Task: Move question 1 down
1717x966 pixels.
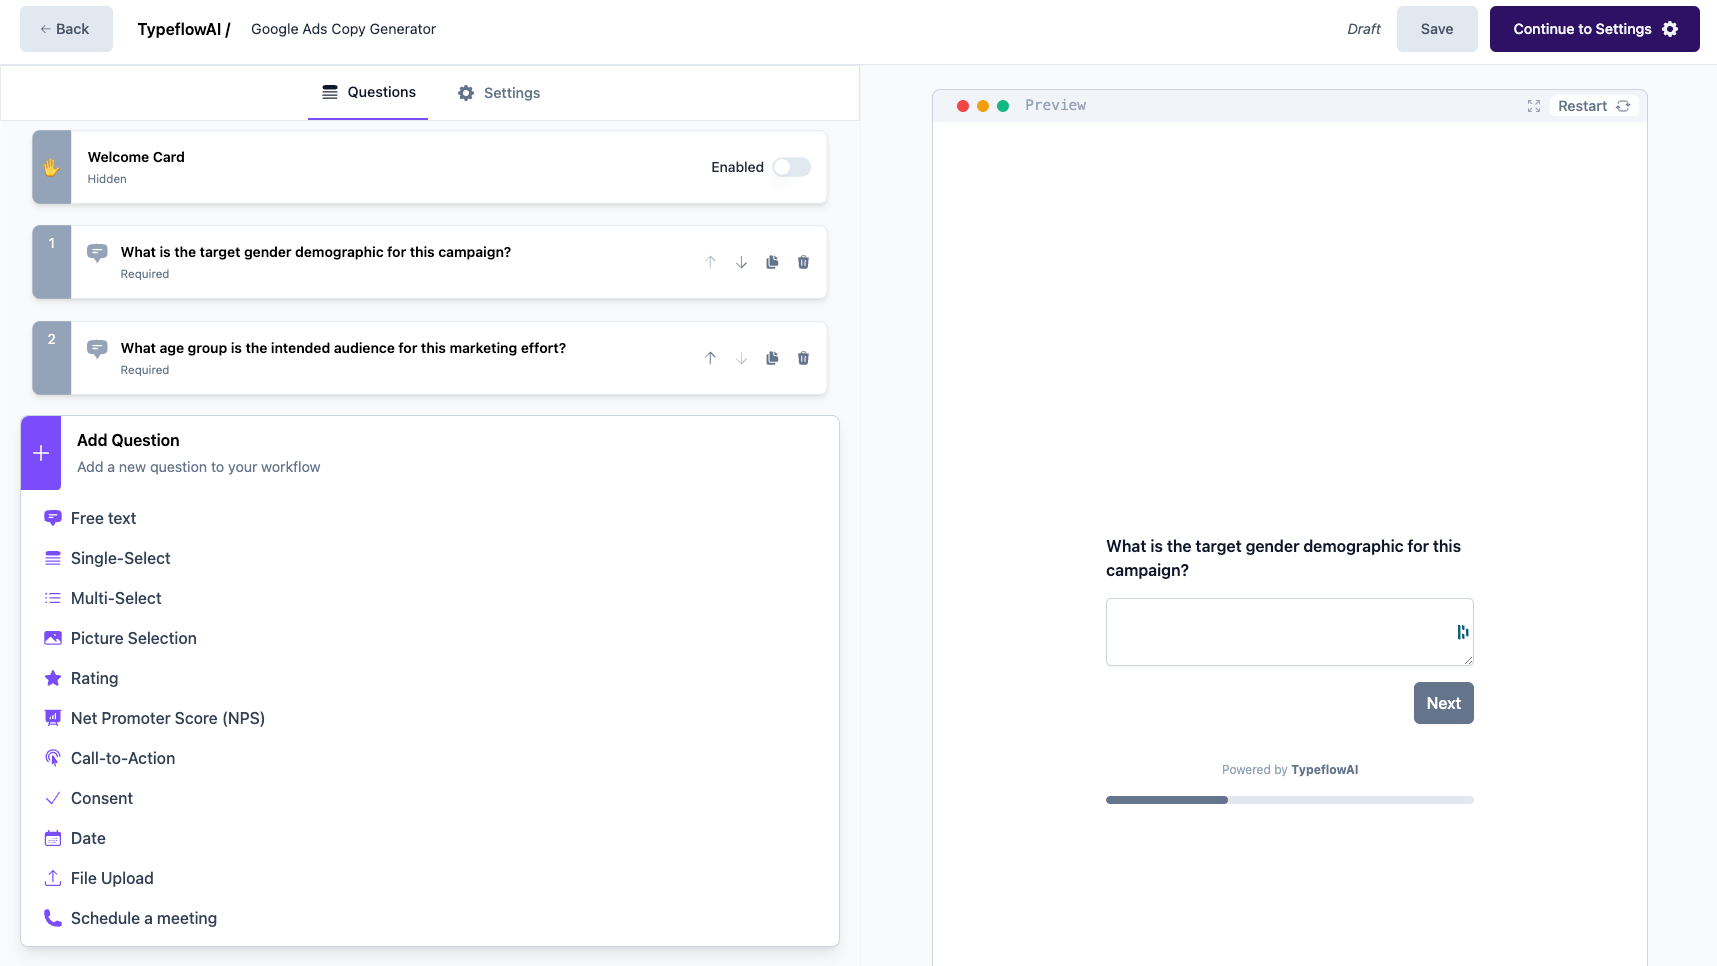Action: [x=741, y=262]
